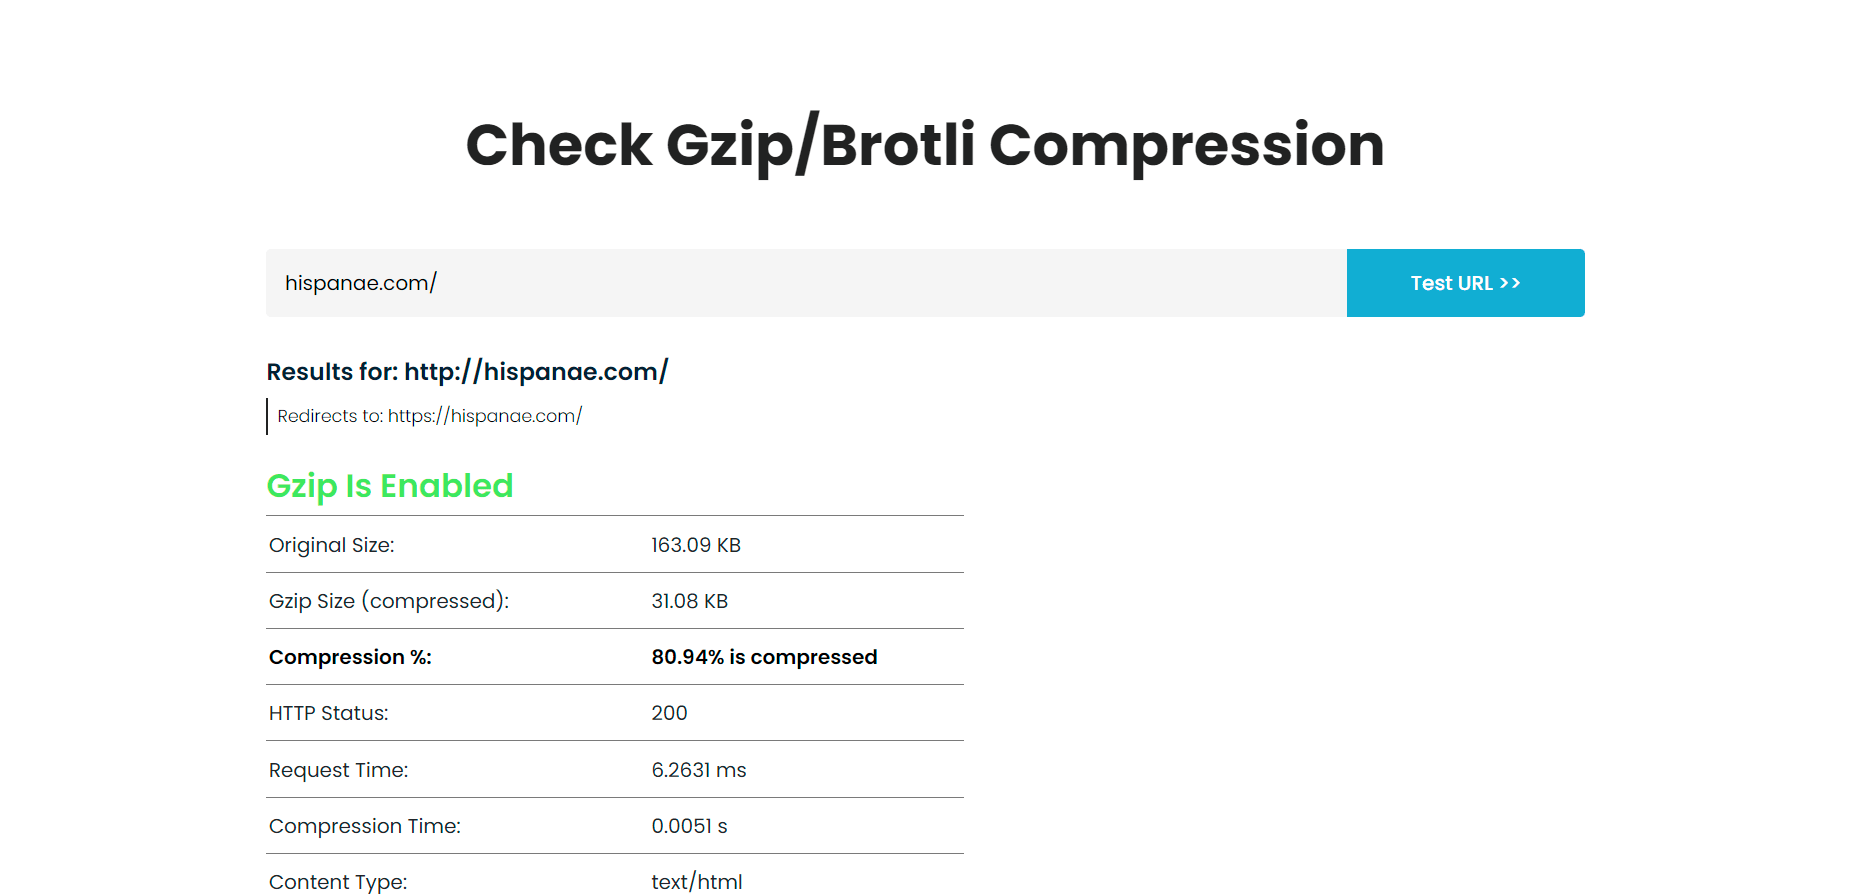Image resolution: width=1851 pixels, height=894 pixels.
Task: Select the Gzip Size (compressed) label
Action: [x=389, y=601]
